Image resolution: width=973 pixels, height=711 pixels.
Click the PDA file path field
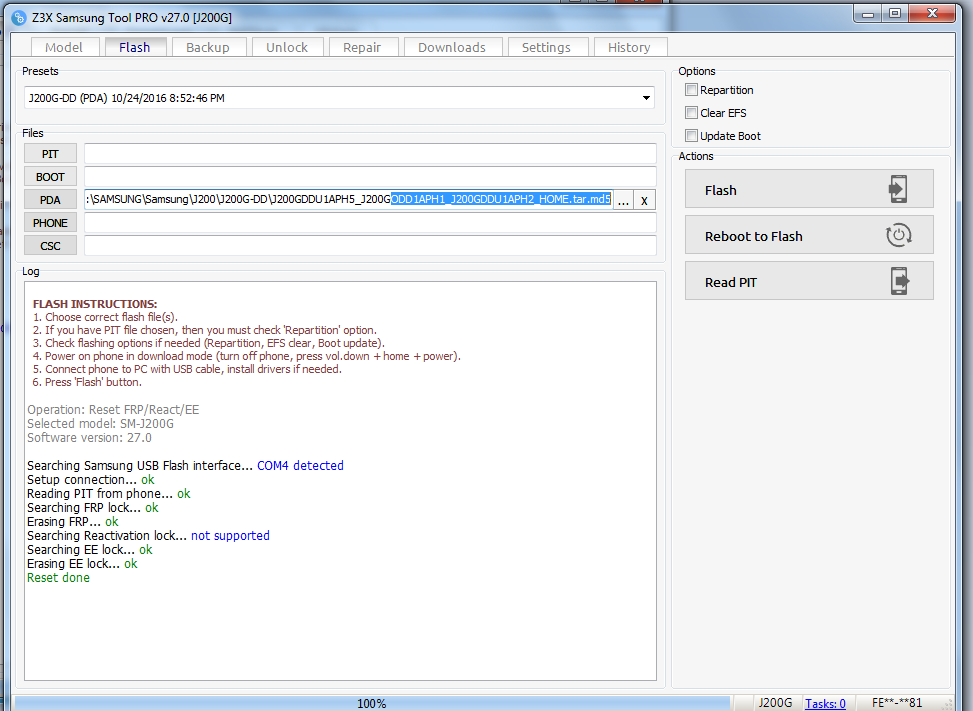pyautogui.click(x=349, y=200)
